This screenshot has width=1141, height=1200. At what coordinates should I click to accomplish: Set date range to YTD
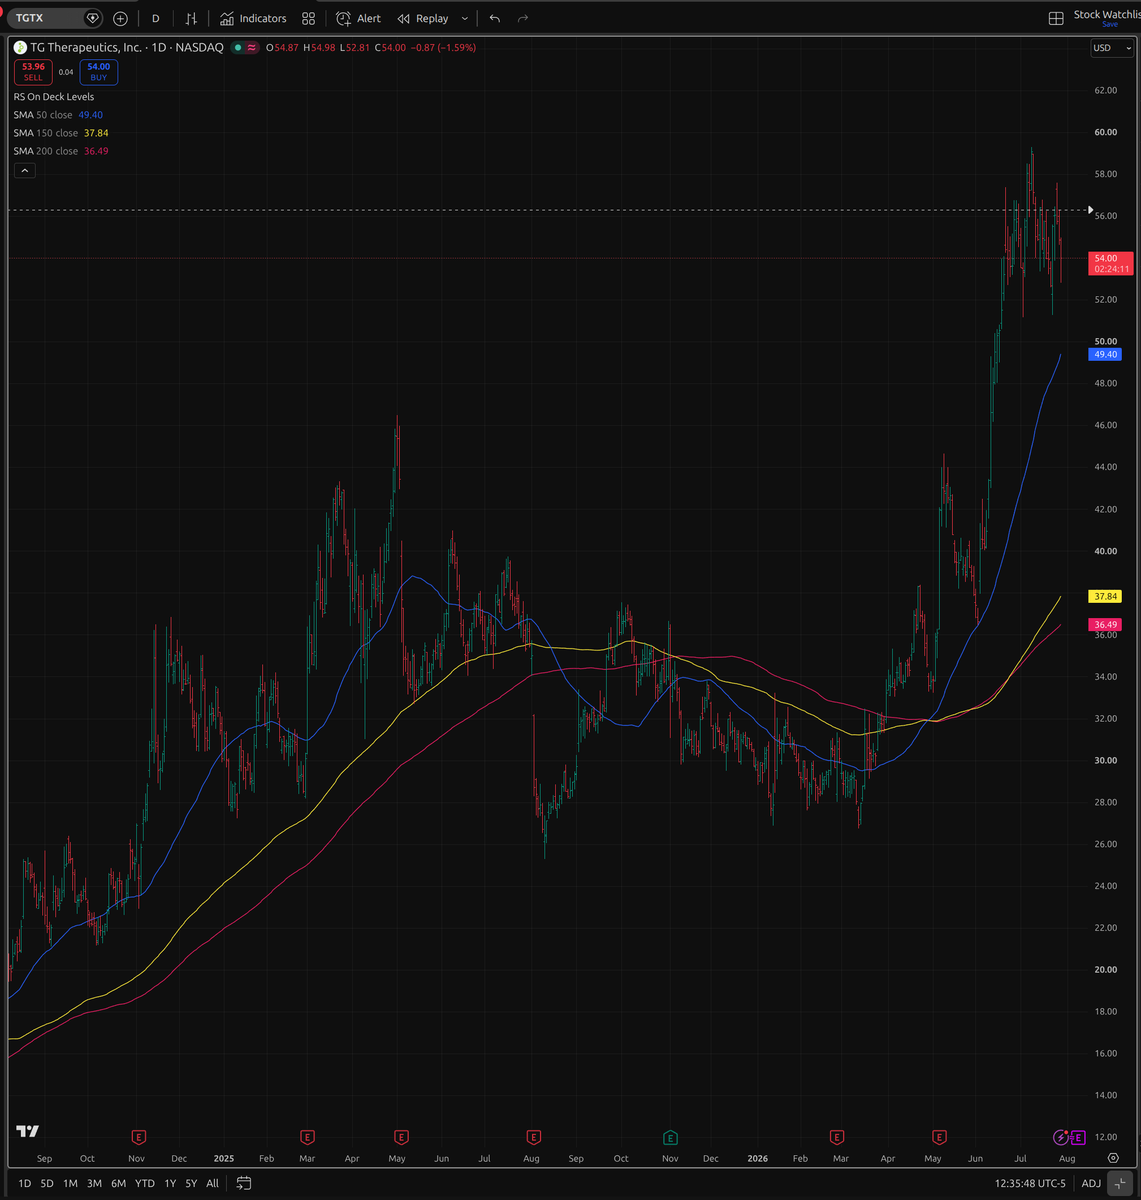coord(145,1183)
